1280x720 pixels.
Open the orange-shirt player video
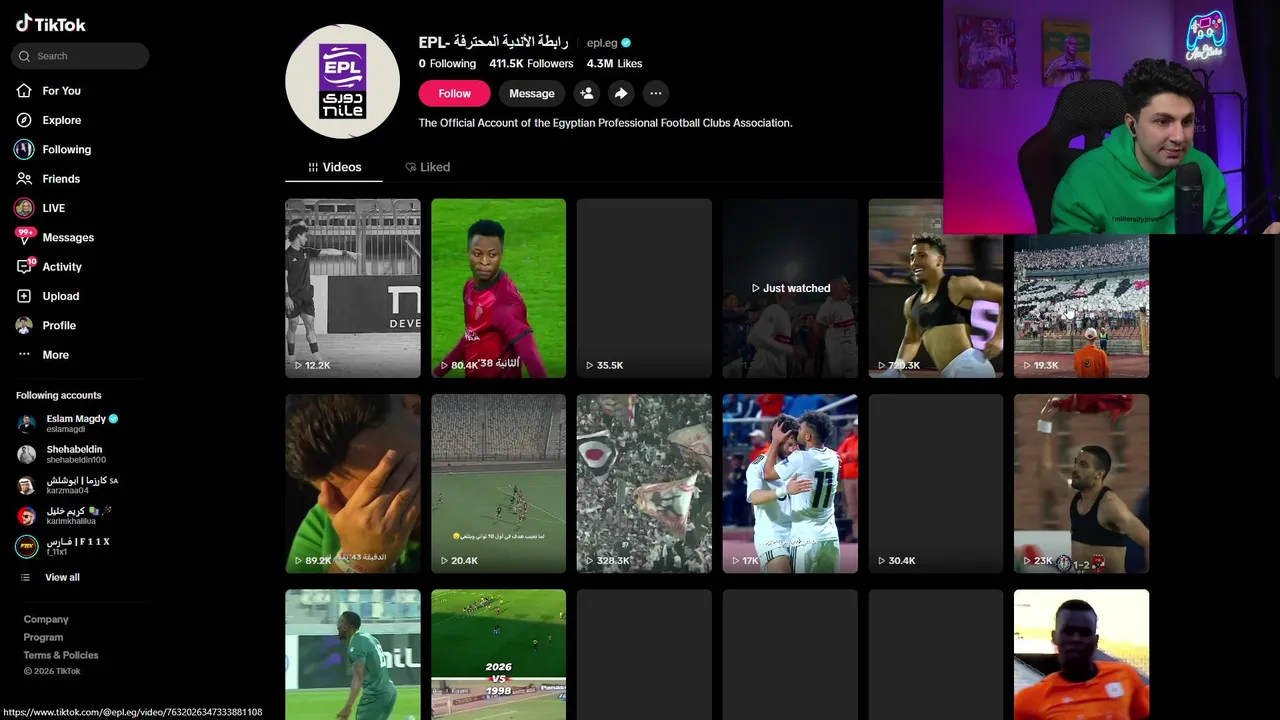click(x=1082, y=654)
